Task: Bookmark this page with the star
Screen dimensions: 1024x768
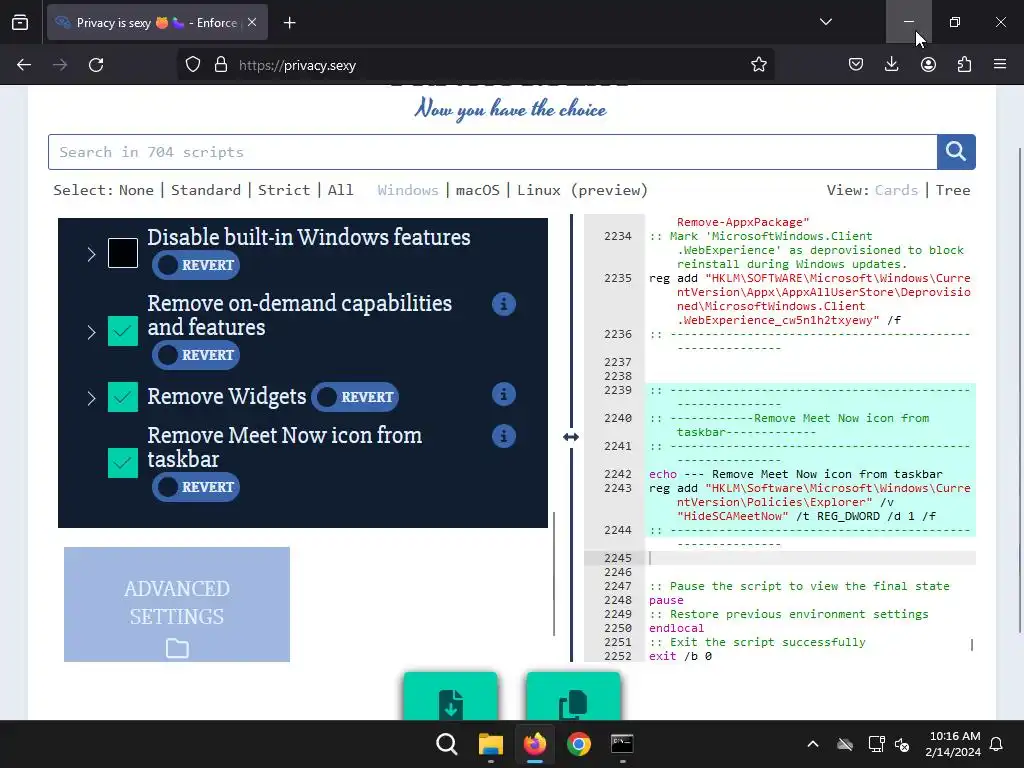Action: (758, 65)
